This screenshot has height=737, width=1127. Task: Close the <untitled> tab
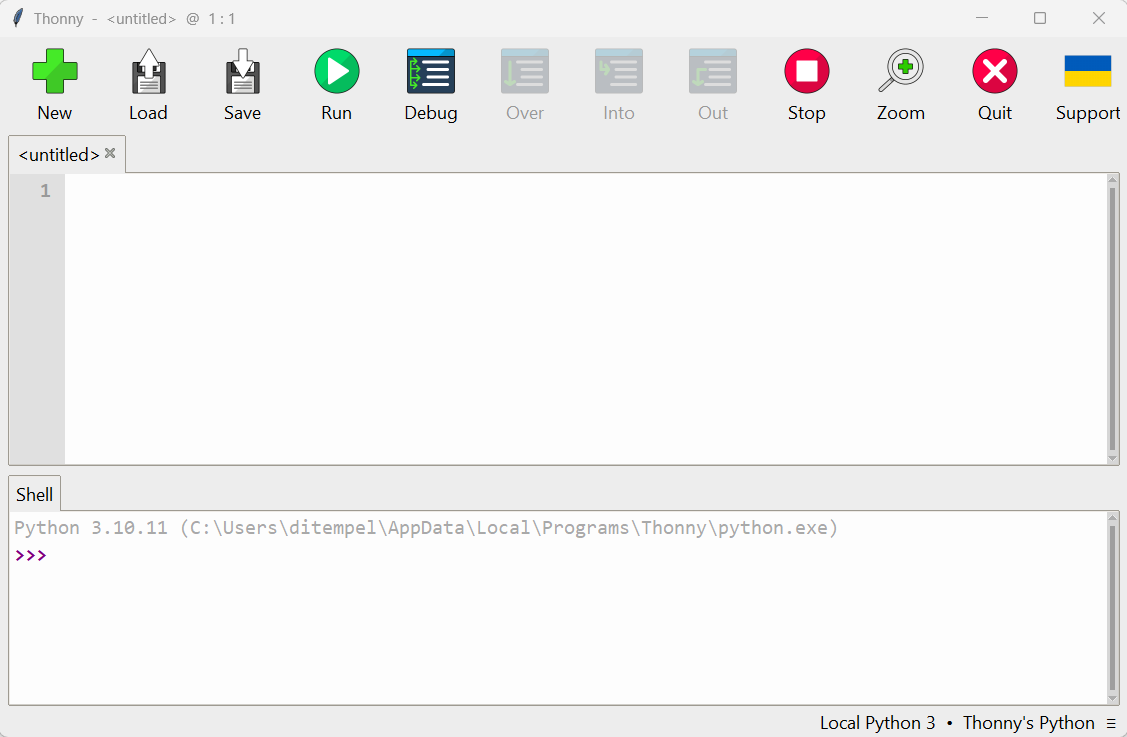[x=110, y=154]
